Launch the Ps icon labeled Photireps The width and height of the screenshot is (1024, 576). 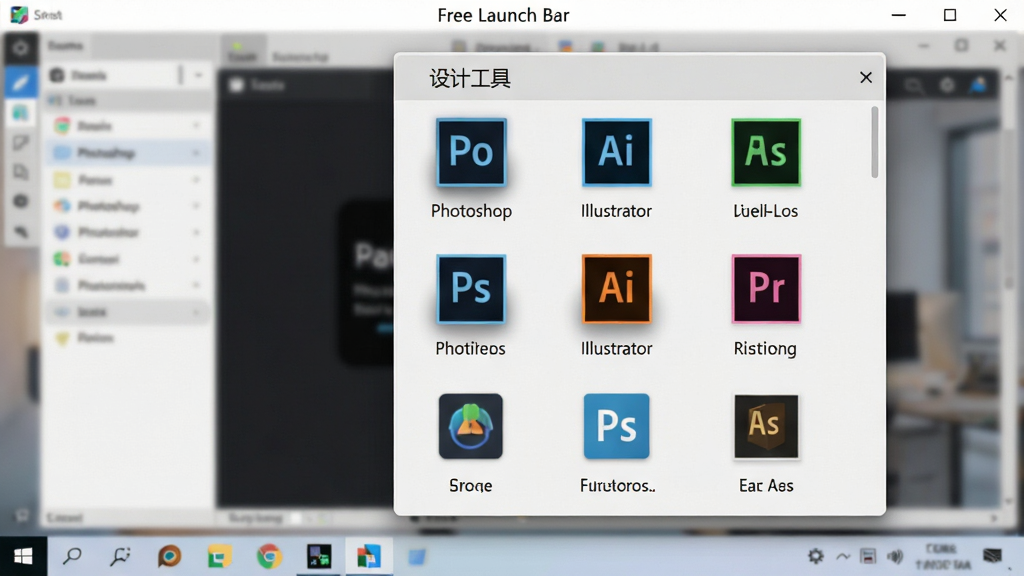click(471, 289)
